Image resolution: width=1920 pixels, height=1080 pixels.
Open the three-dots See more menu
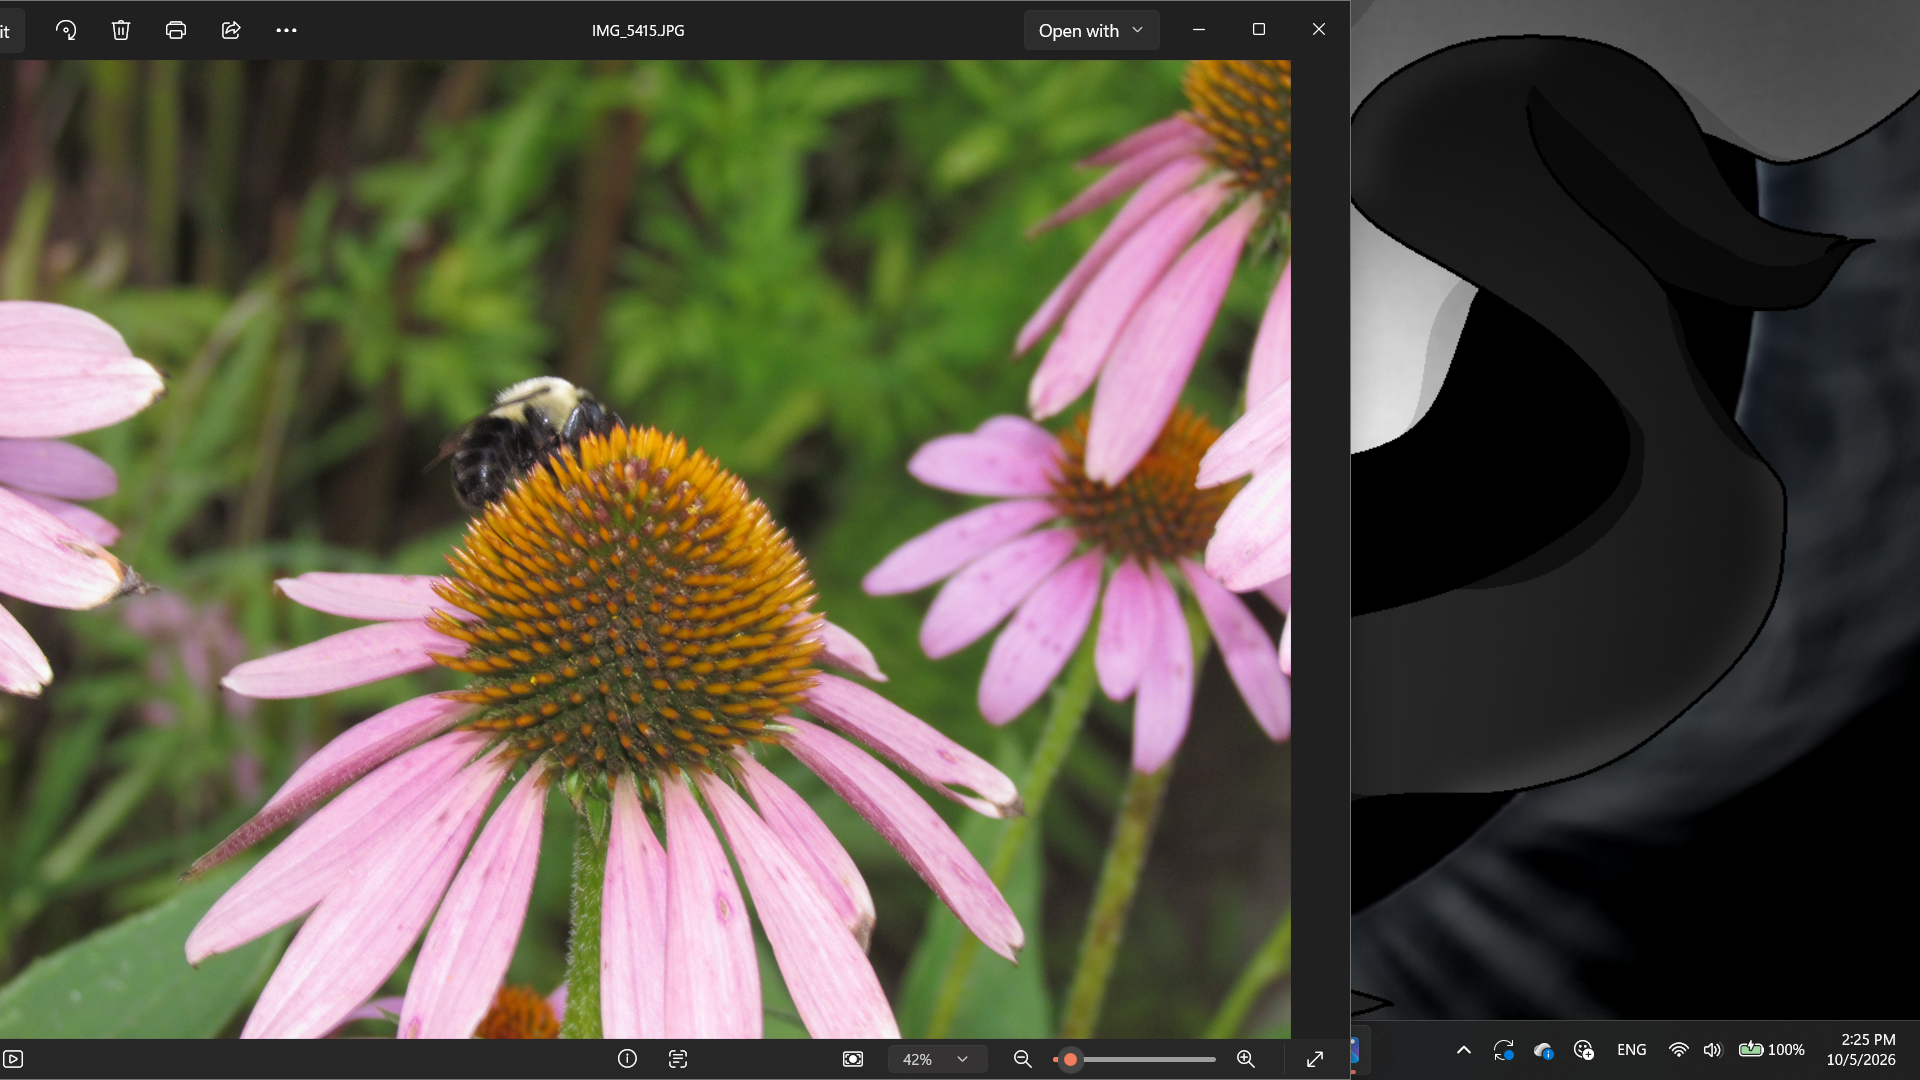[x=286, y=30]
